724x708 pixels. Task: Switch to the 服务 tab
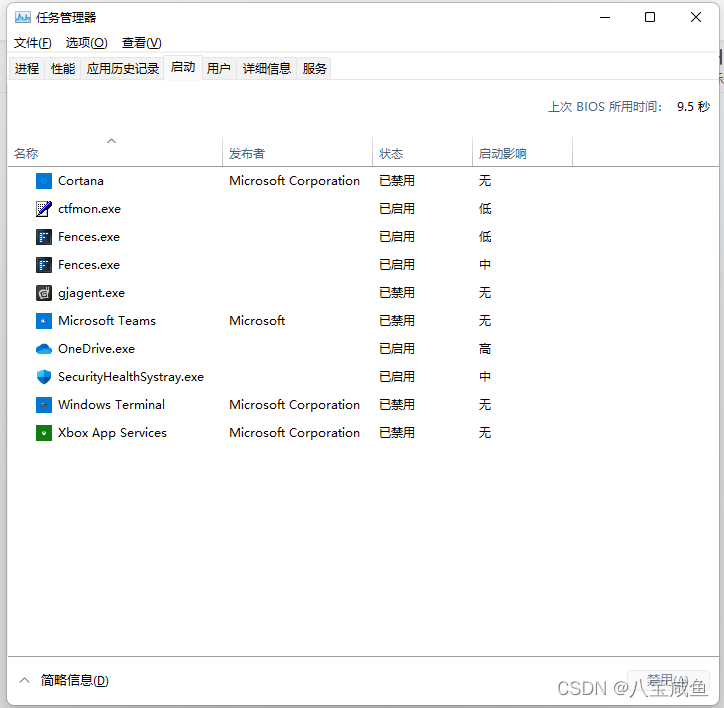314,69
